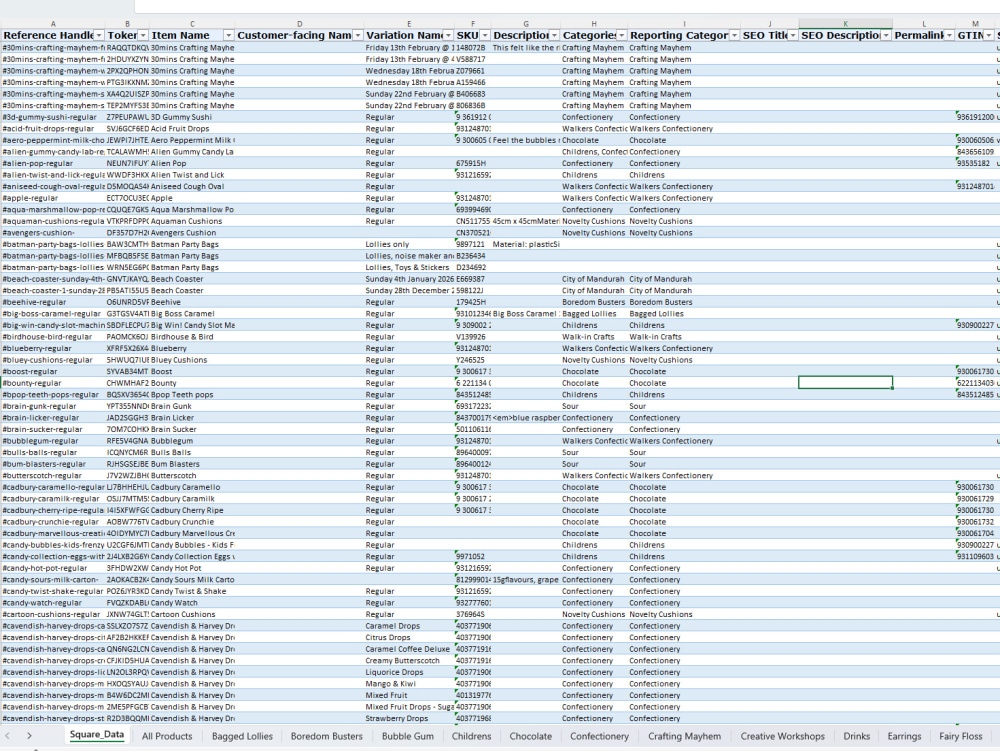Screen dimensions: 1000x751
Task: Select column A header
Action: click(x=53, y=24)
